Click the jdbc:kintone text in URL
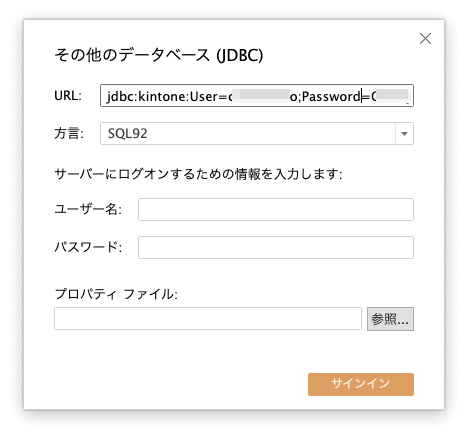This screenshot has height=437, width=468. pos(147,97)
